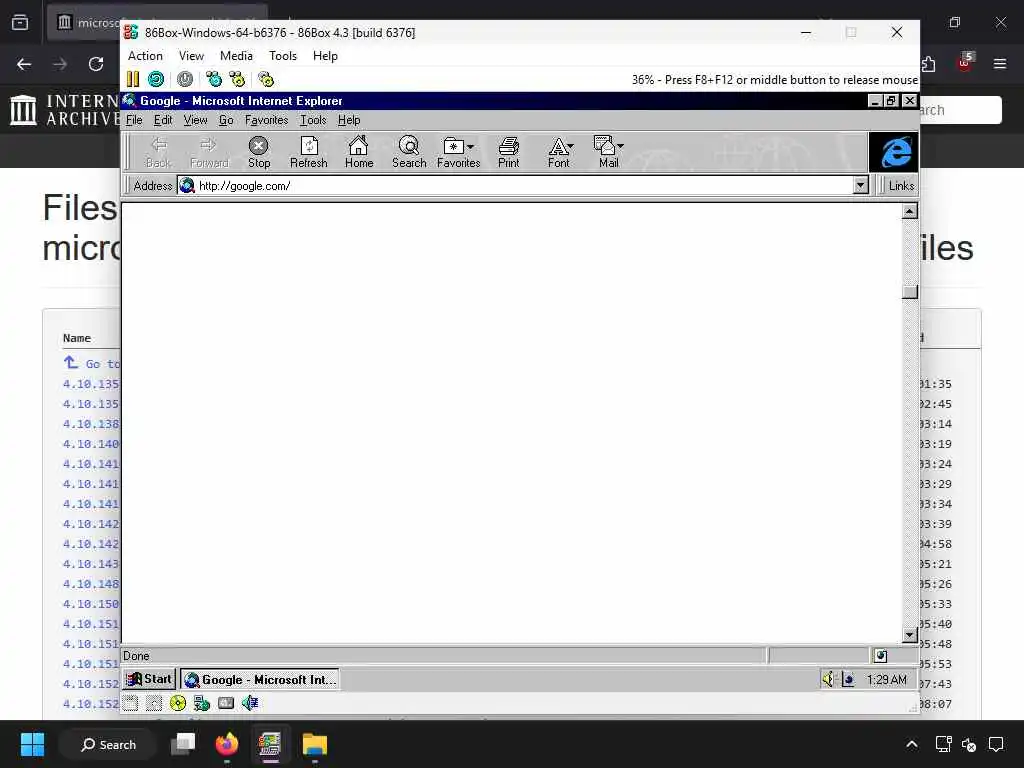Screen dimensions: 1024x768
Task: Click the 4.10.148 link in Internet Archive list
Action: pyautogui.click(x=91, y=584)
